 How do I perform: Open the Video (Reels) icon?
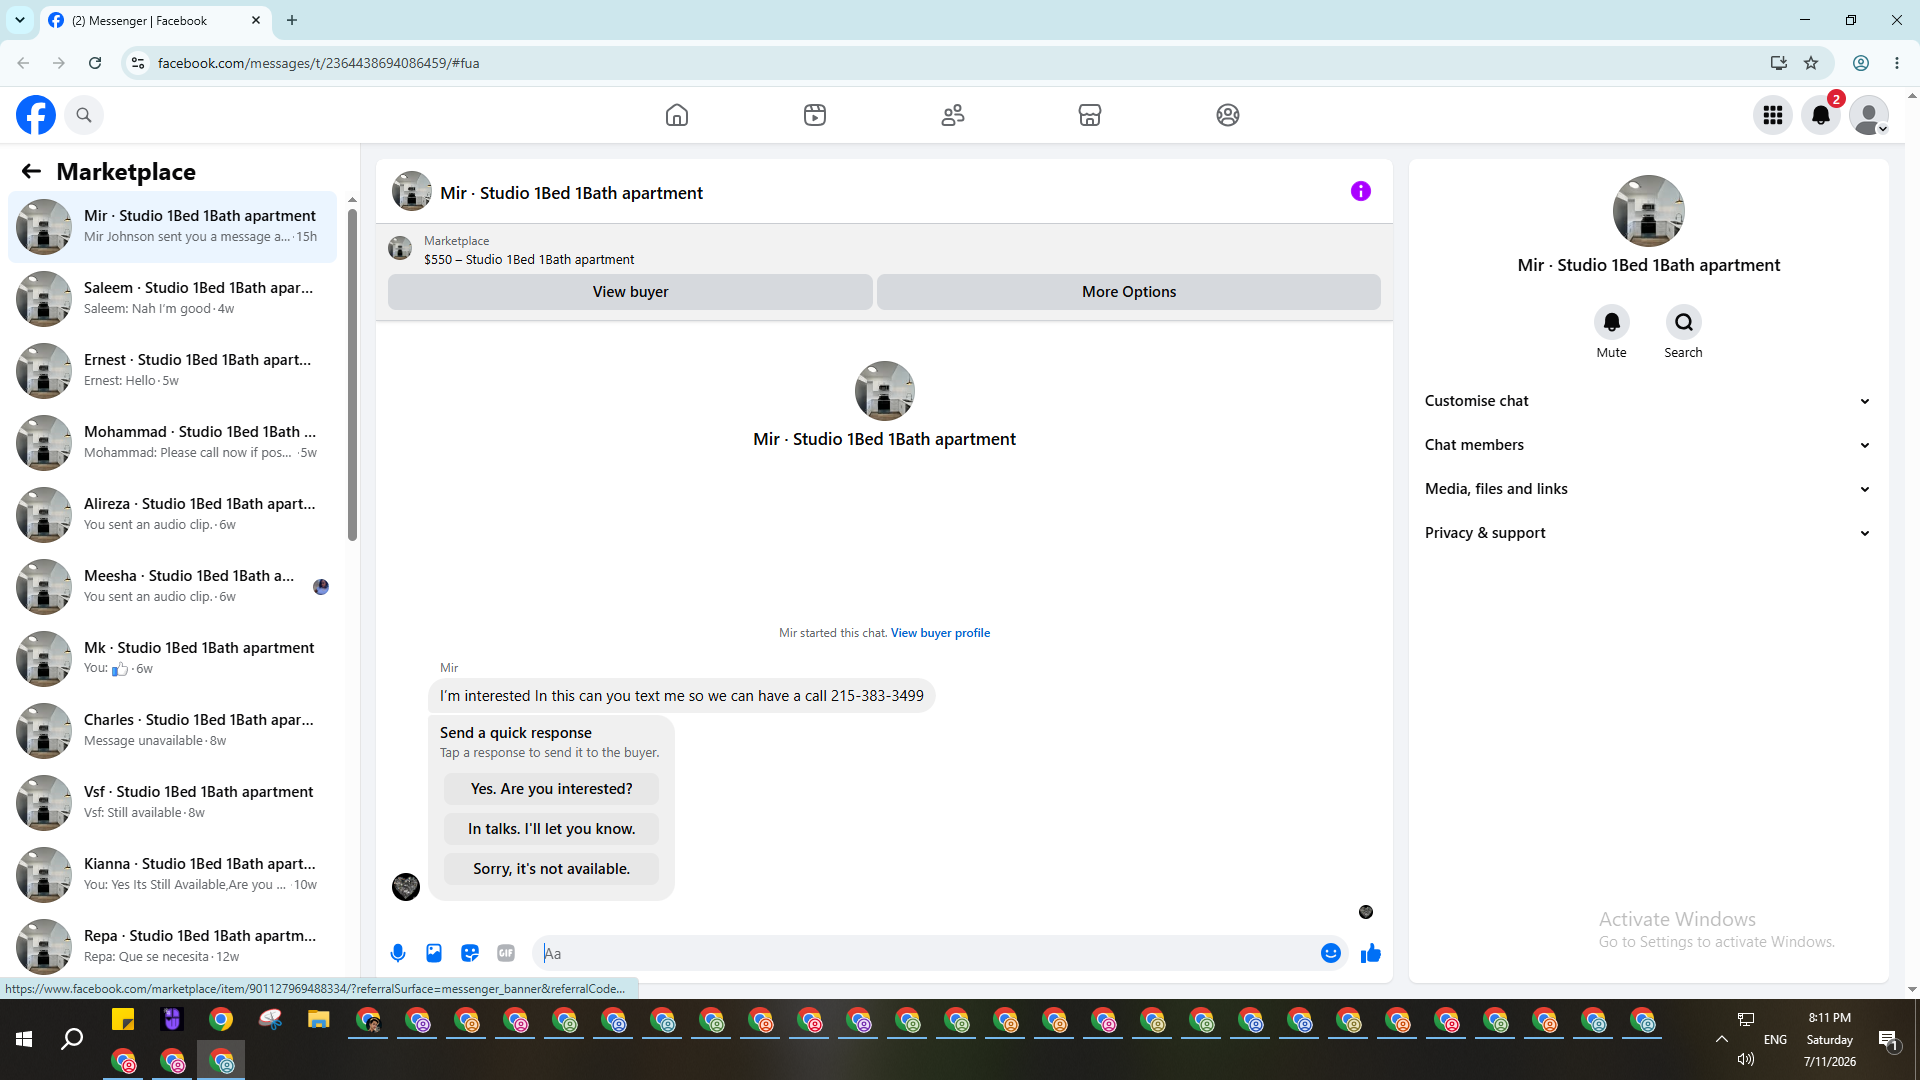815,115
